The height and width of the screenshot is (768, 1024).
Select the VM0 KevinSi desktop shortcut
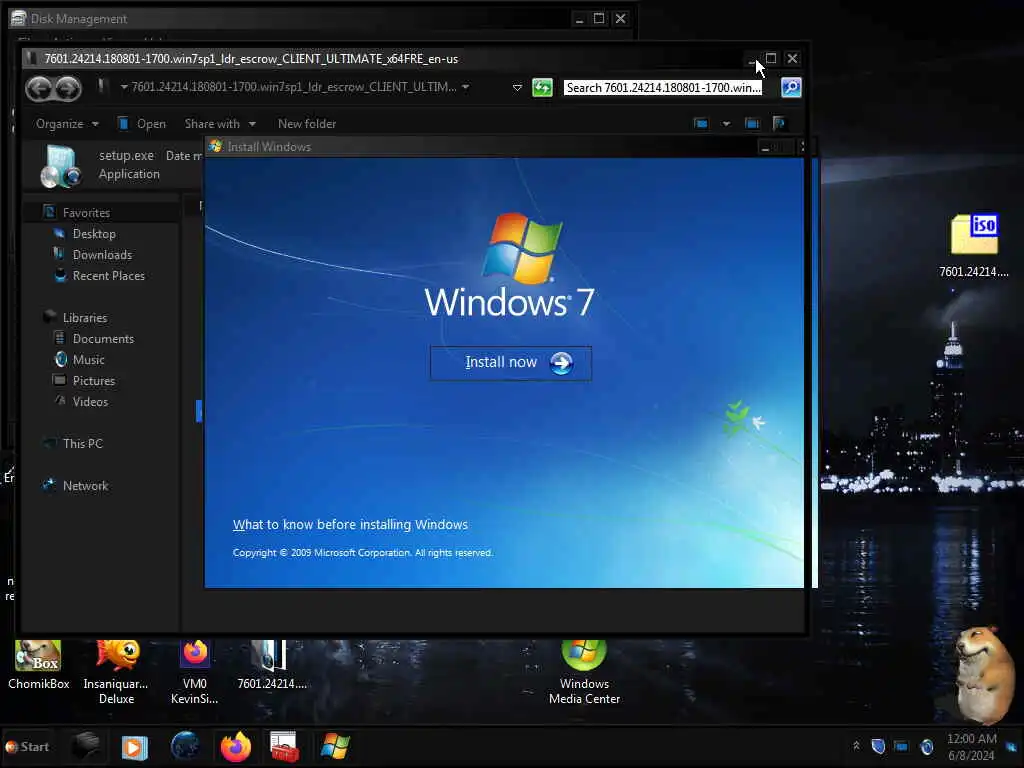pyautogui.click(x=195, y=673)
